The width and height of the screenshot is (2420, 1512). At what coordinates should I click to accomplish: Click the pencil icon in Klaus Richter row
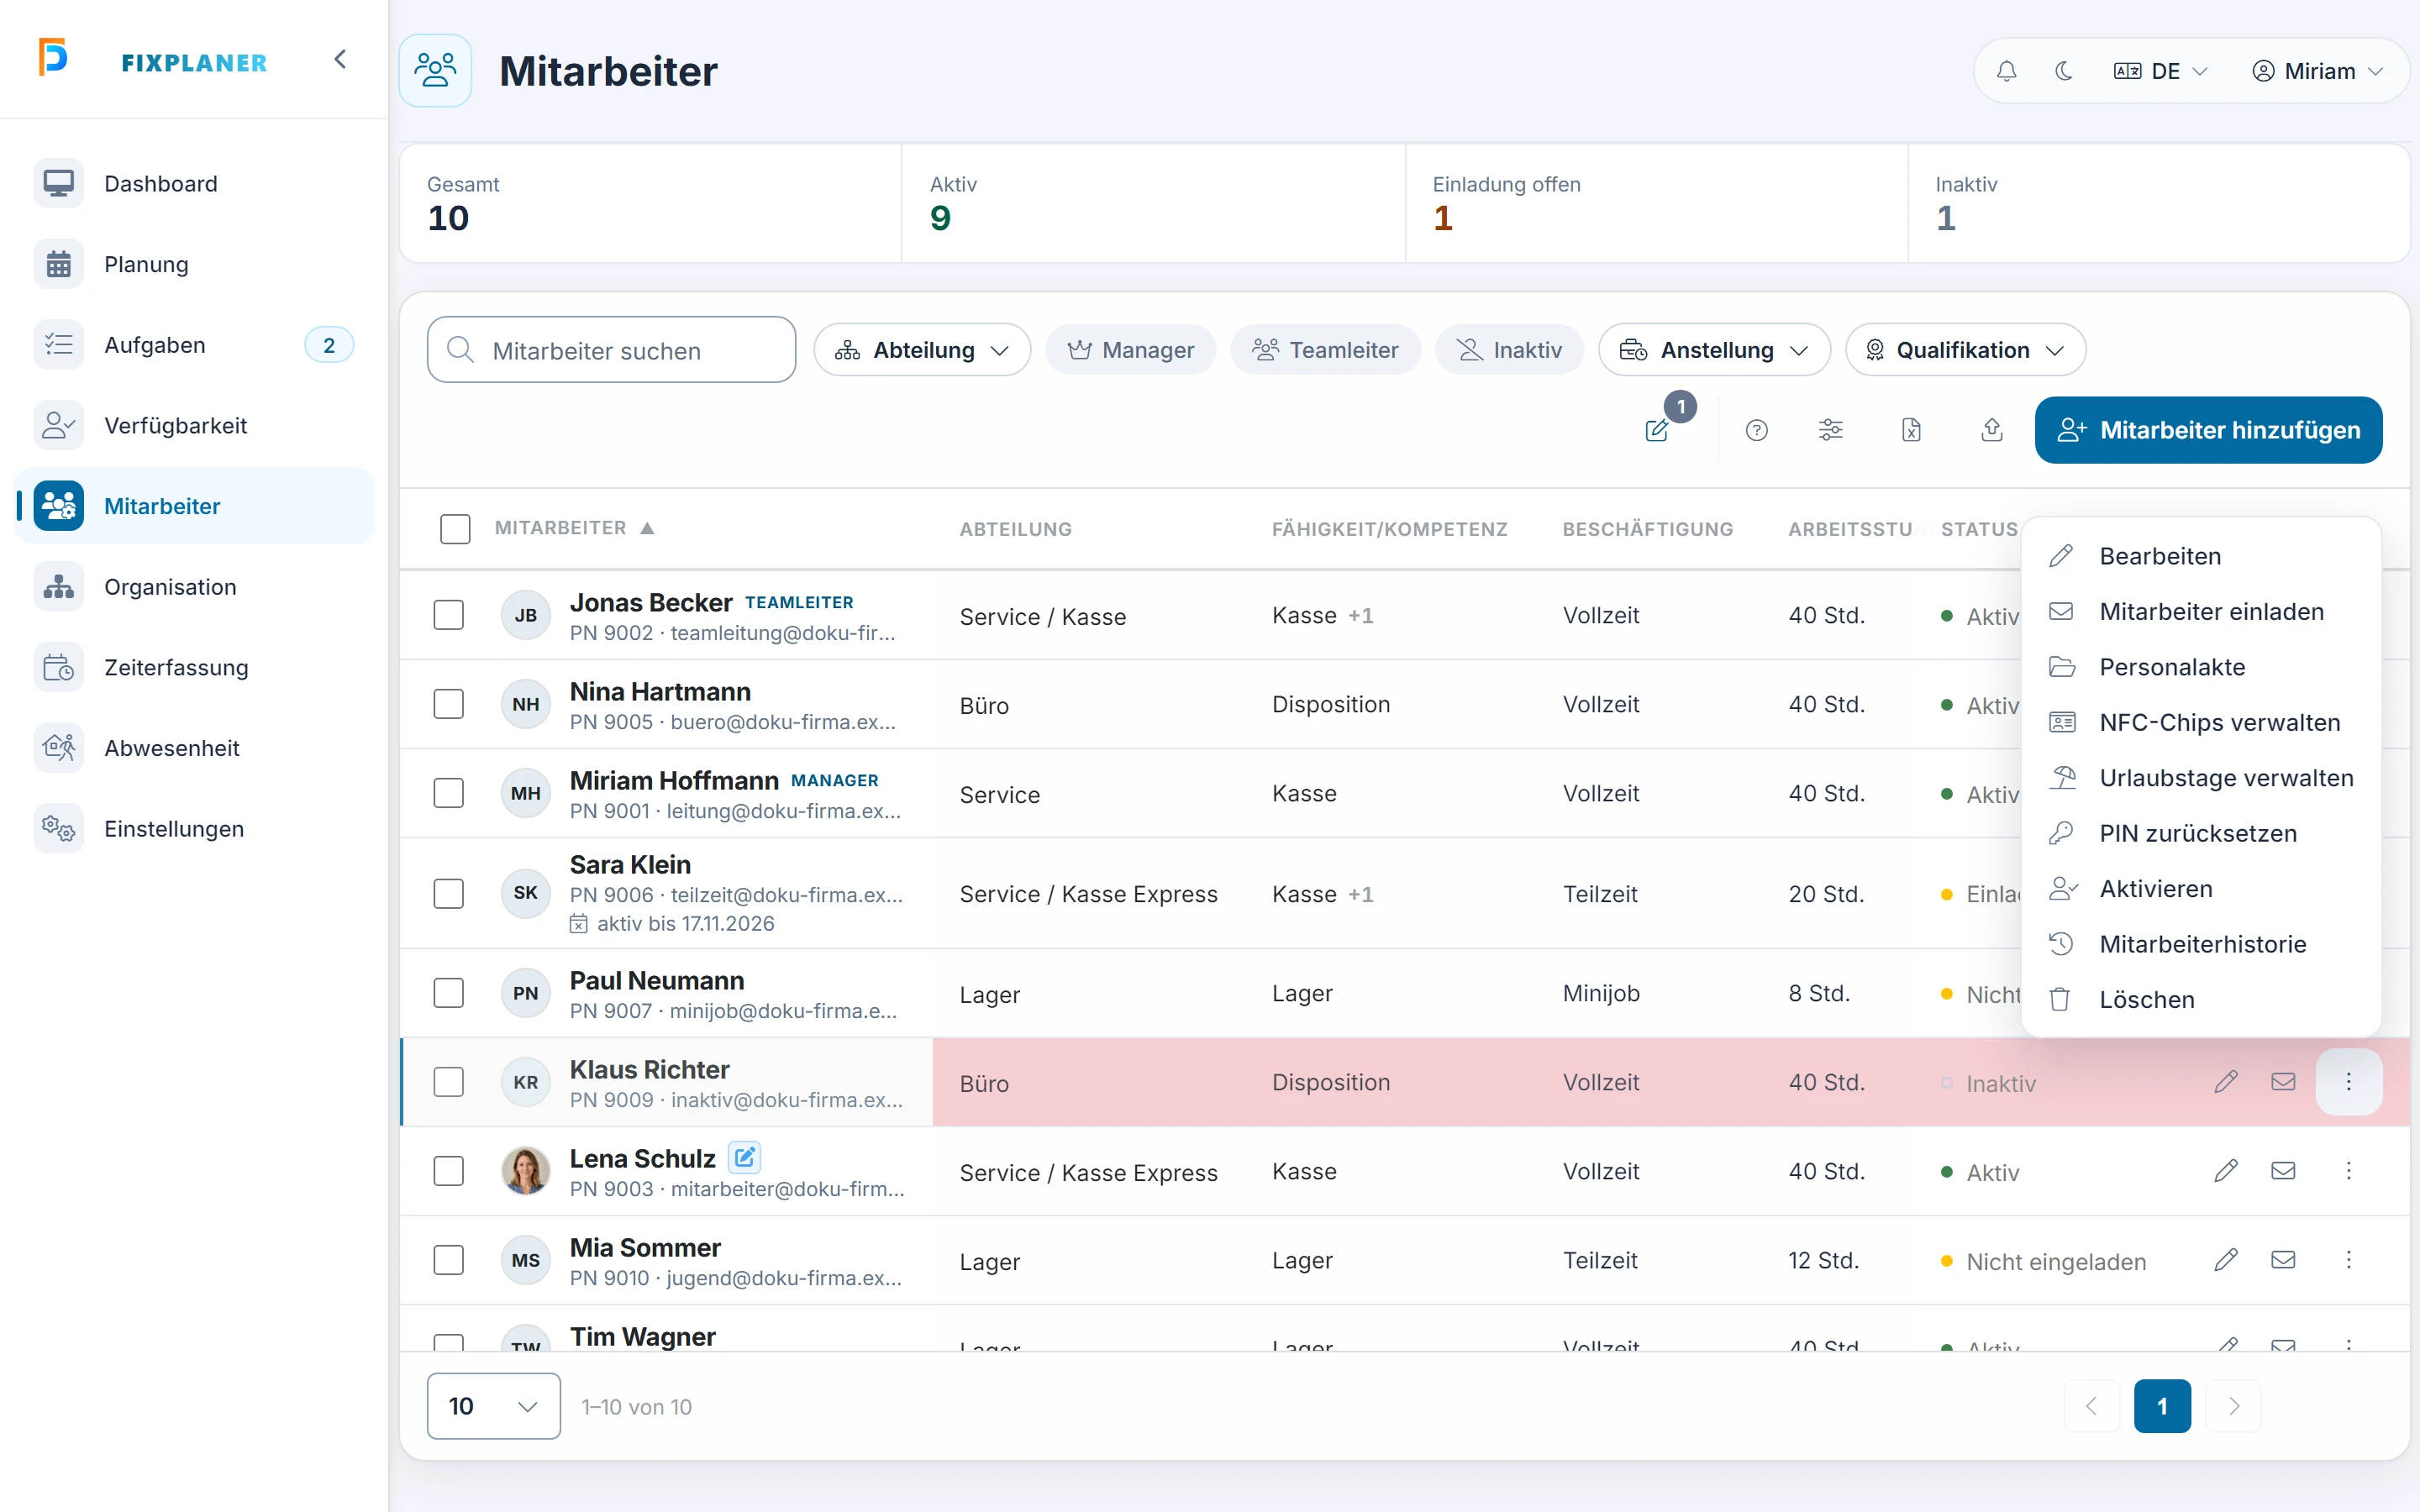tap(2225, 1082)
